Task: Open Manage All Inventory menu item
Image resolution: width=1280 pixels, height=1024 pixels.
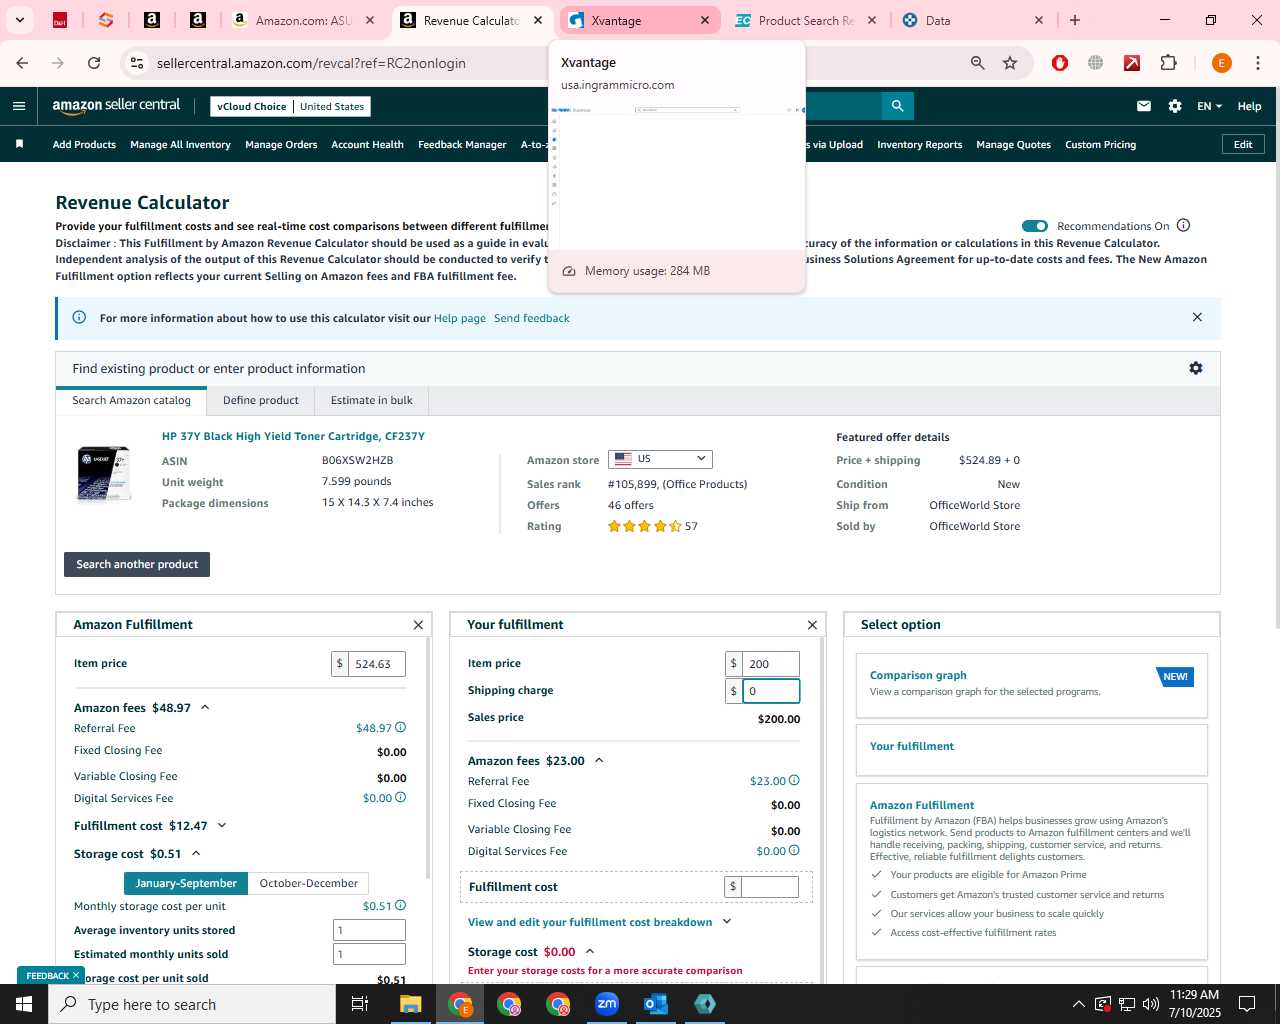Action: click(x=180, y=144)
